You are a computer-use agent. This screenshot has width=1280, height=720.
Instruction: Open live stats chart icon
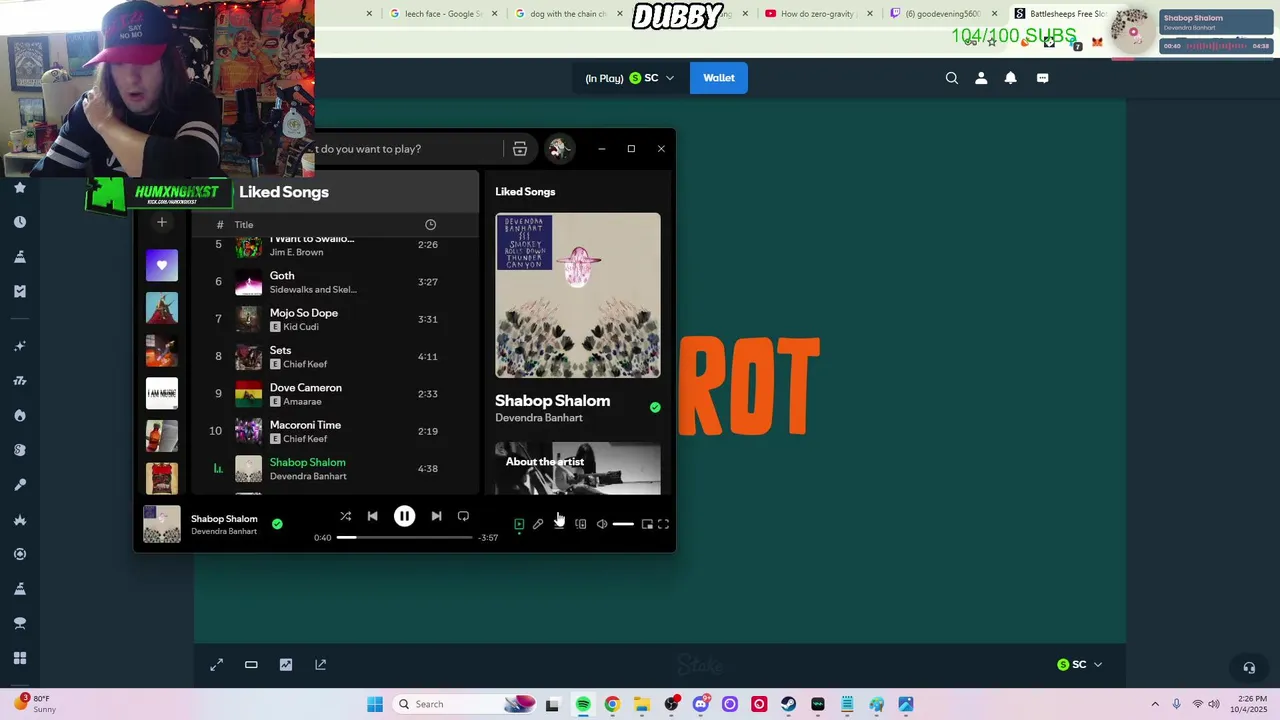(286, 665)
